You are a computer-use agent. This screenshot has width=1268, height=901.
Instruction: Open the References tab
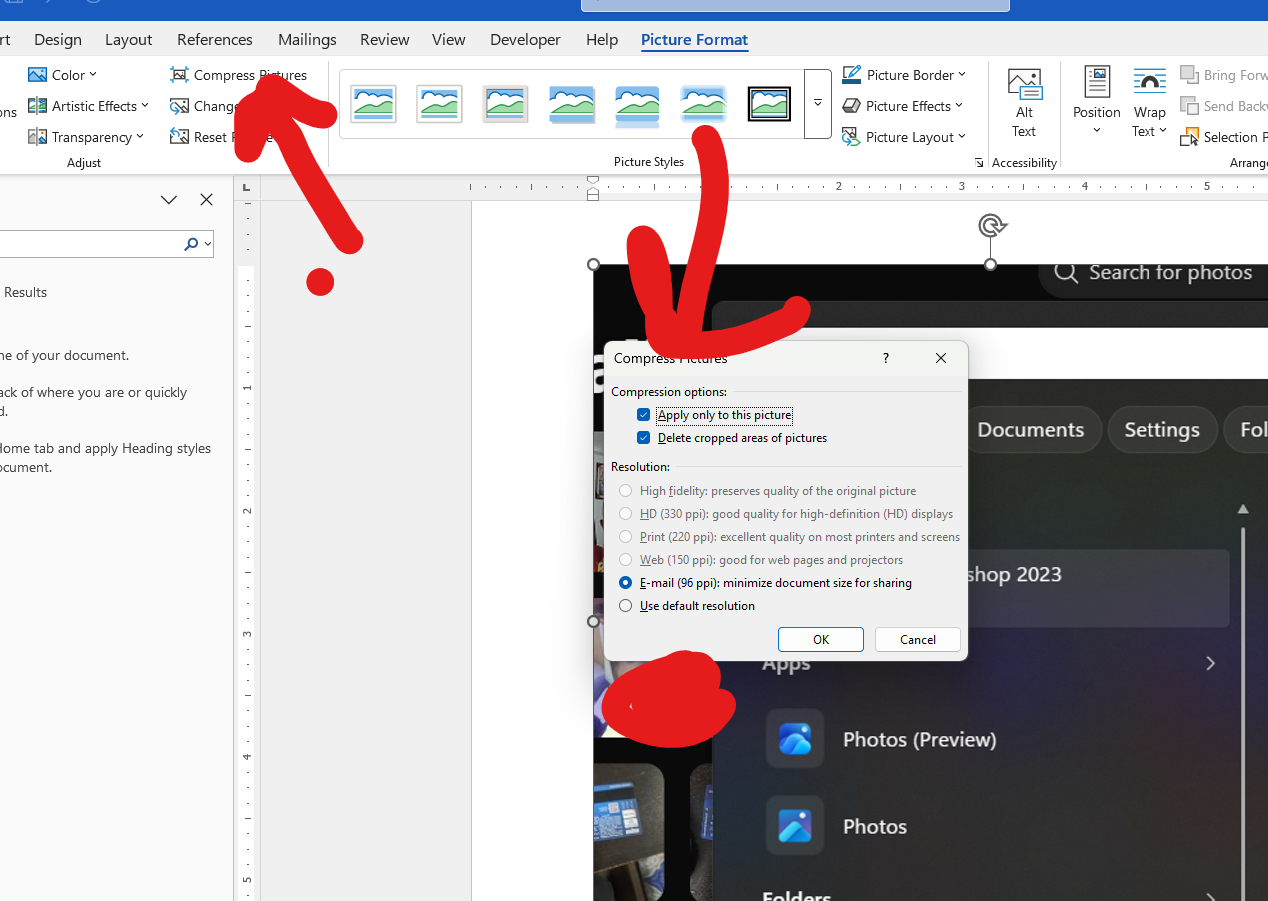point(215,40)
